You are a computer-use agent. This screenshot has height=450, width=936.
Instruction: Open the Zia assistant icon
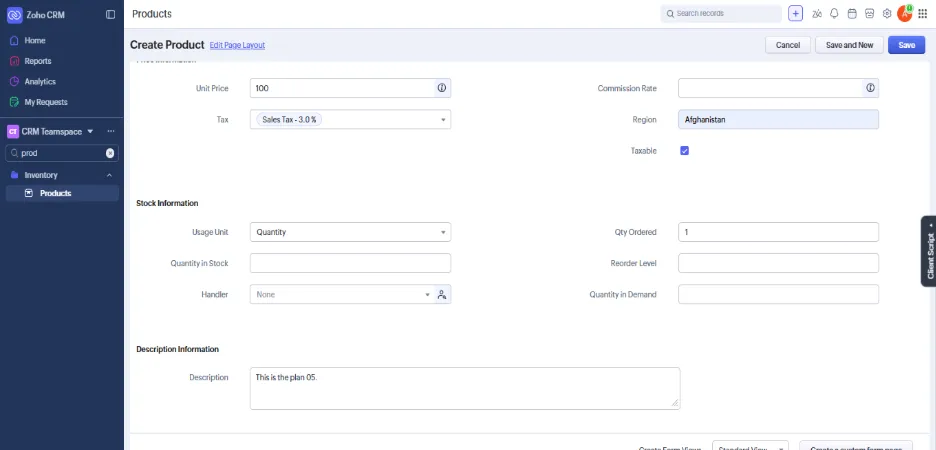817,14
